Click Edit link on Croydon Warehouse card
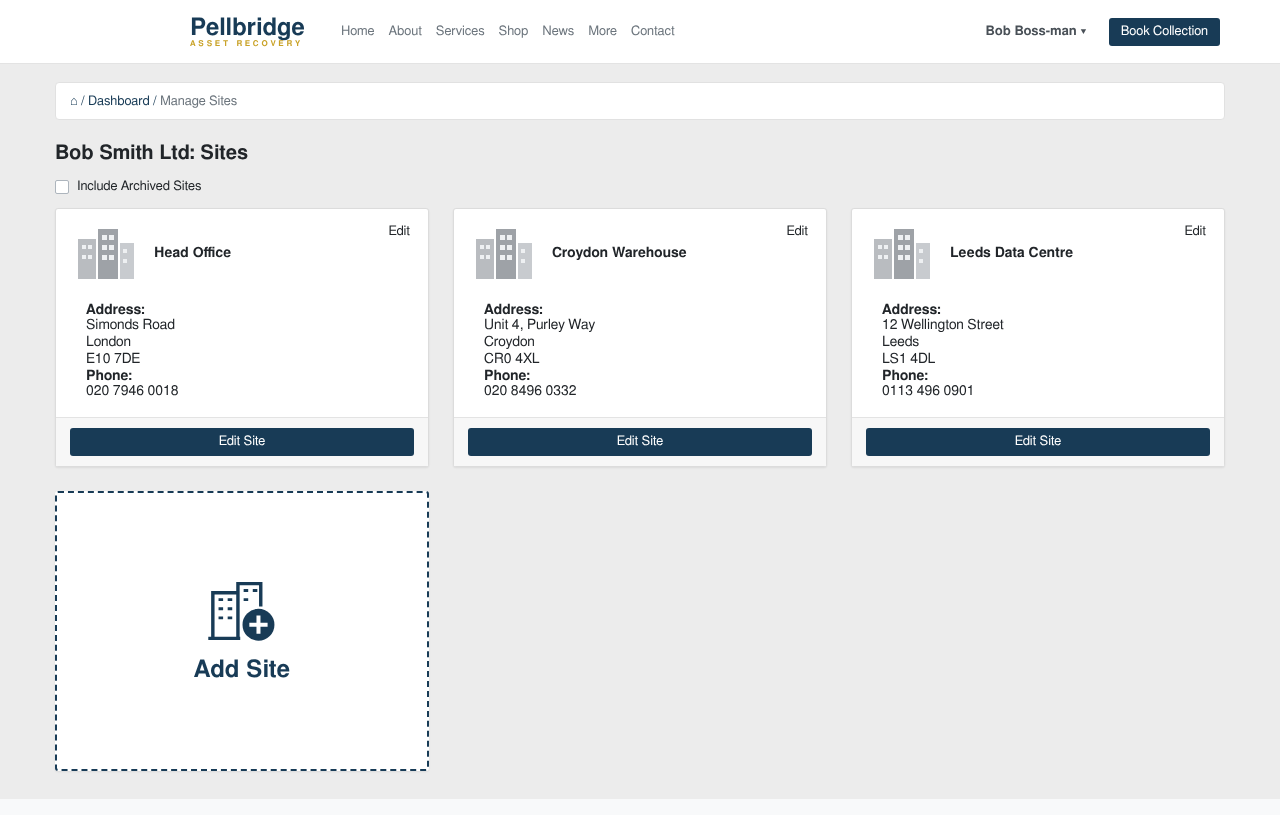This screenshot has height=815, width=1280. (x=797, y=231)
